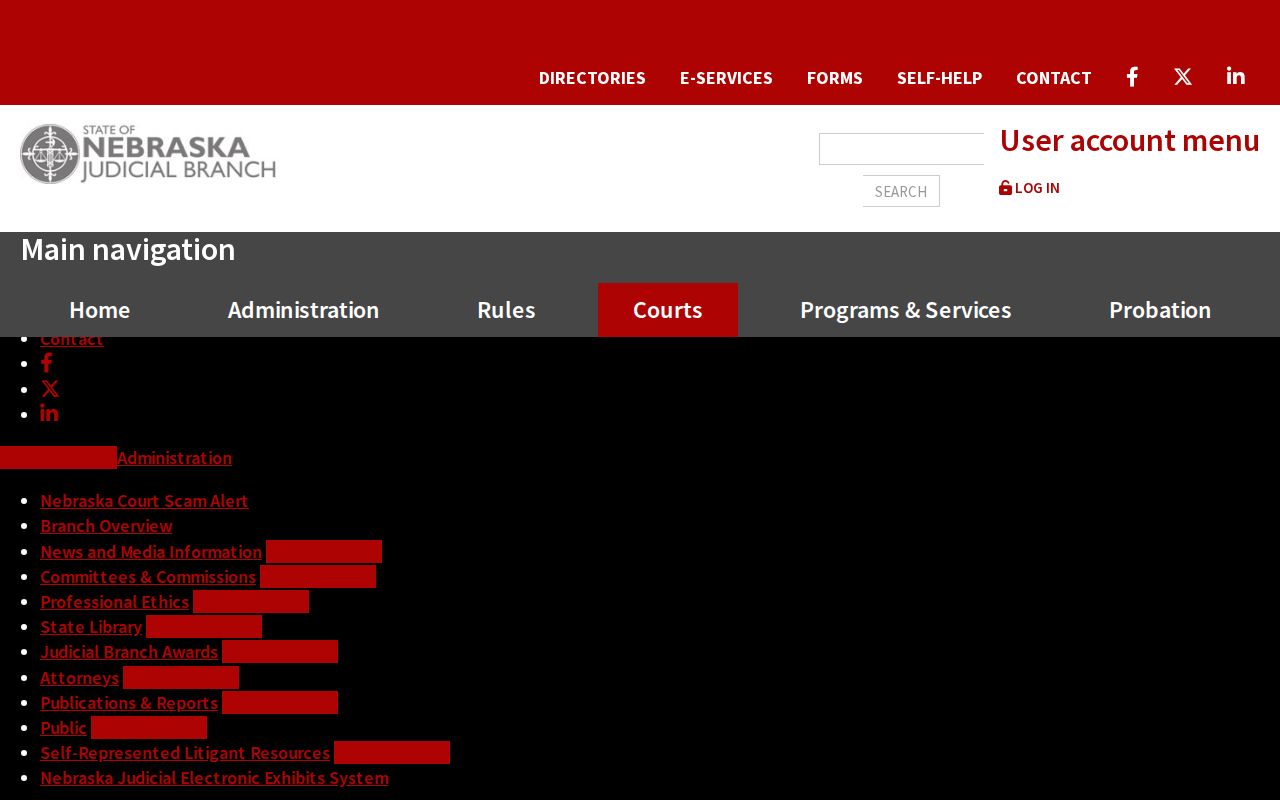Click the lock icon beside LOG IN
The width and height of the screenshot is (1280, 800).
1005,188
